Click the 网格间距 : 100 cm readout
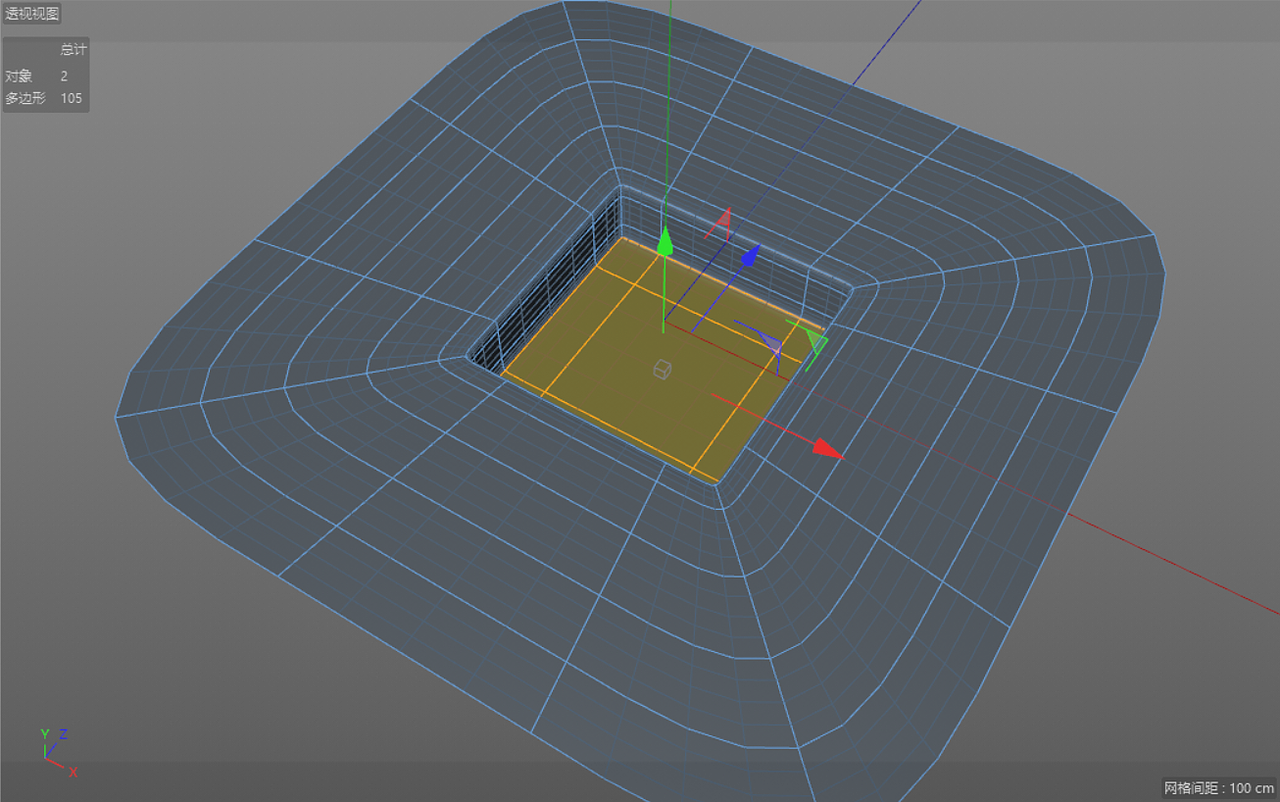 (x=1219, y=788)
